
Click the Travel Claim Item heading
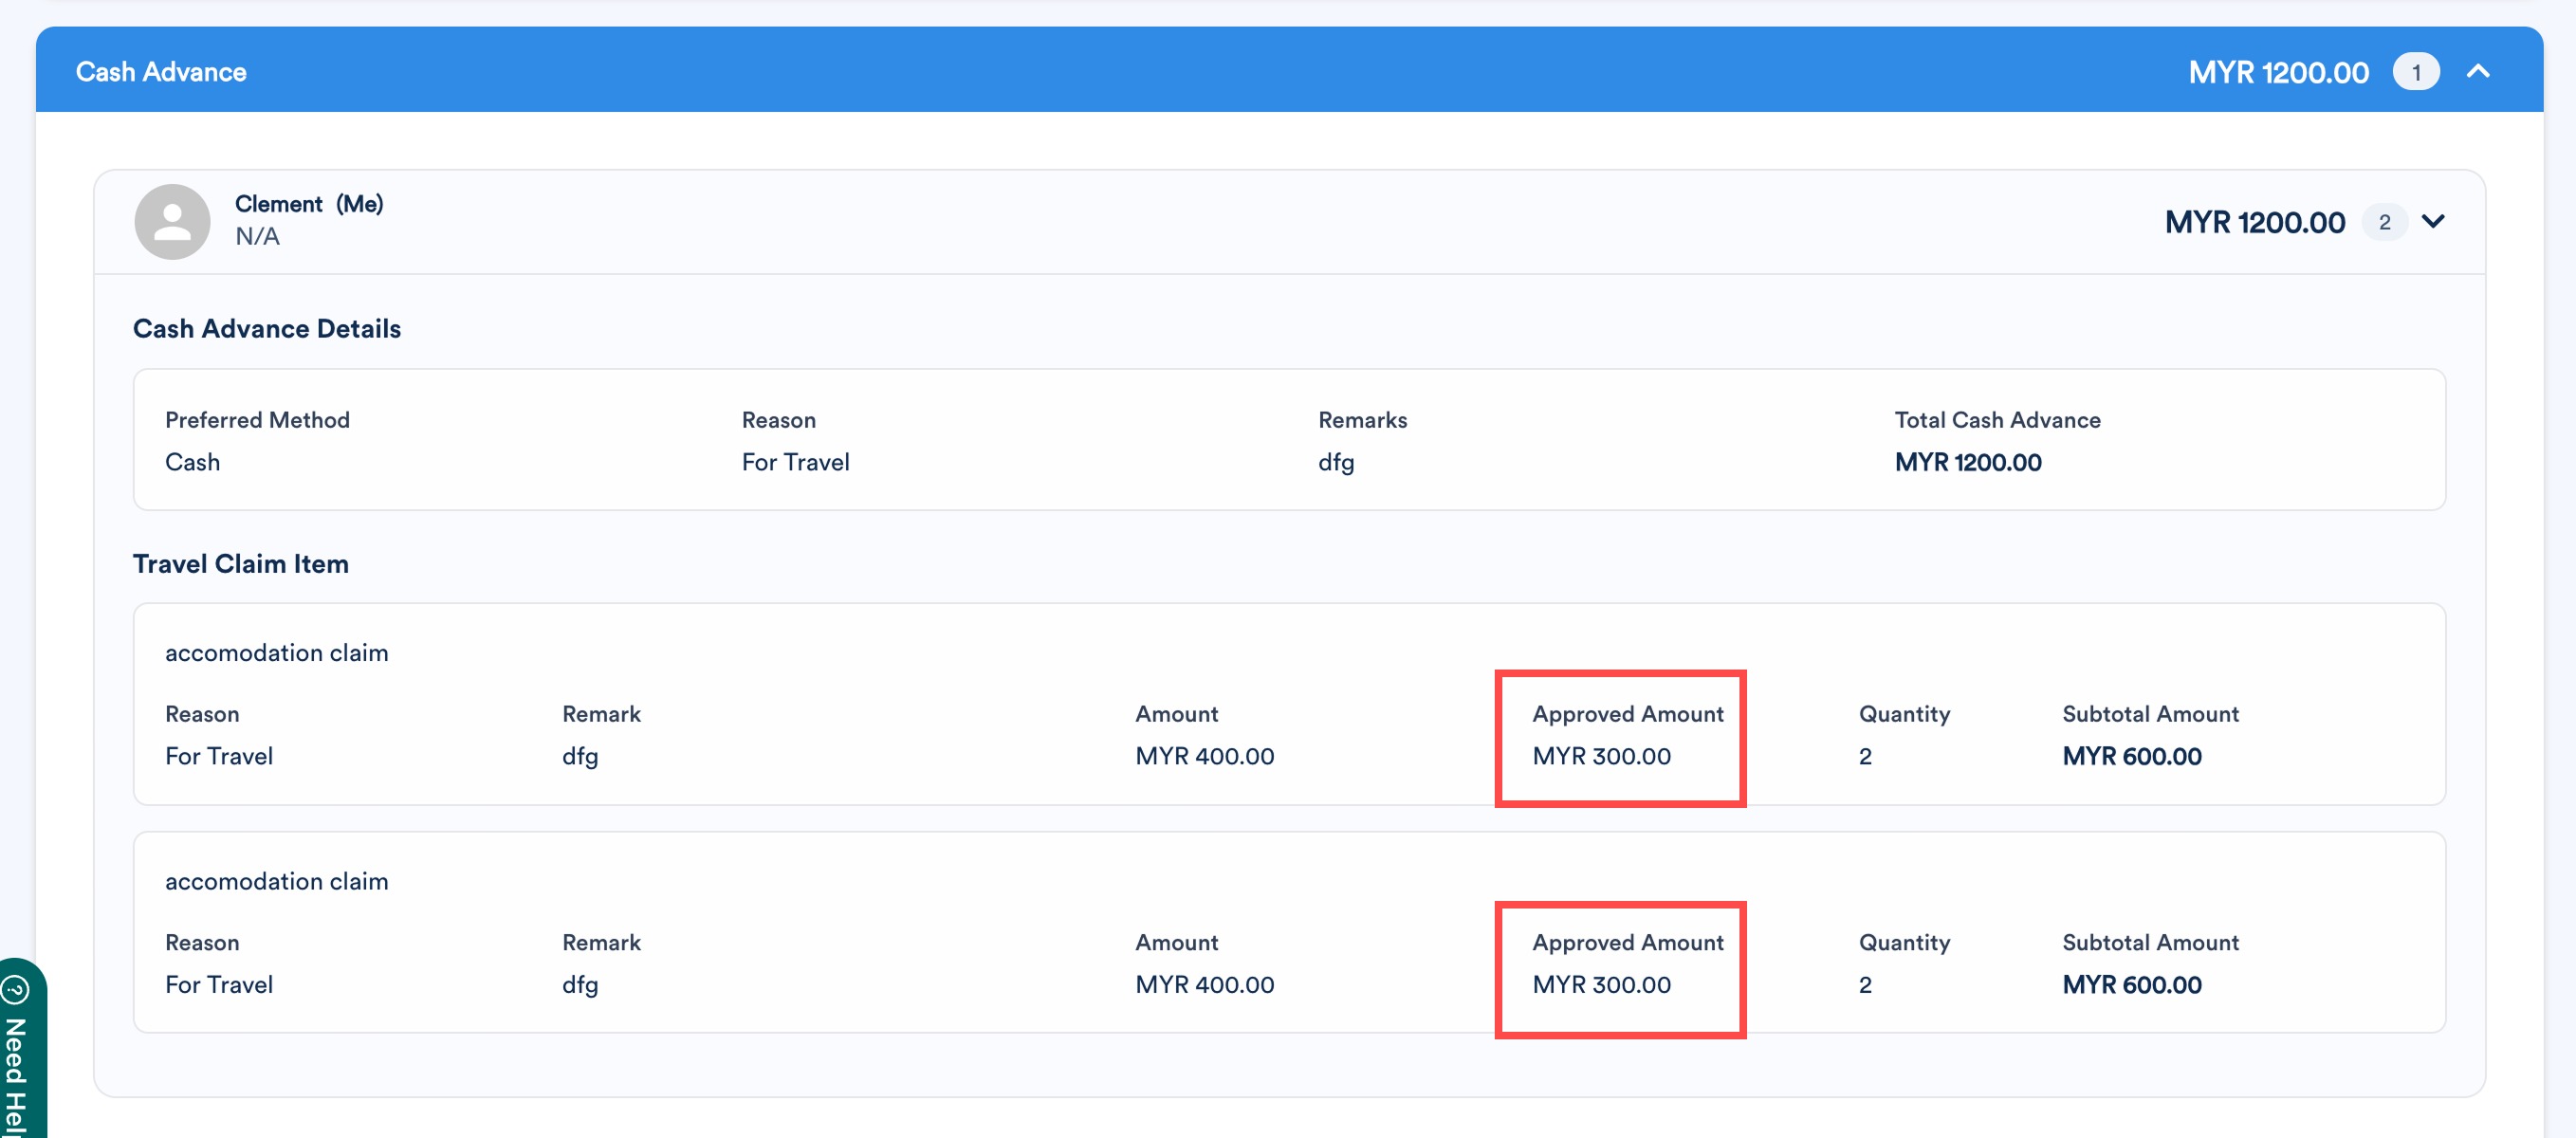[240, 564]
